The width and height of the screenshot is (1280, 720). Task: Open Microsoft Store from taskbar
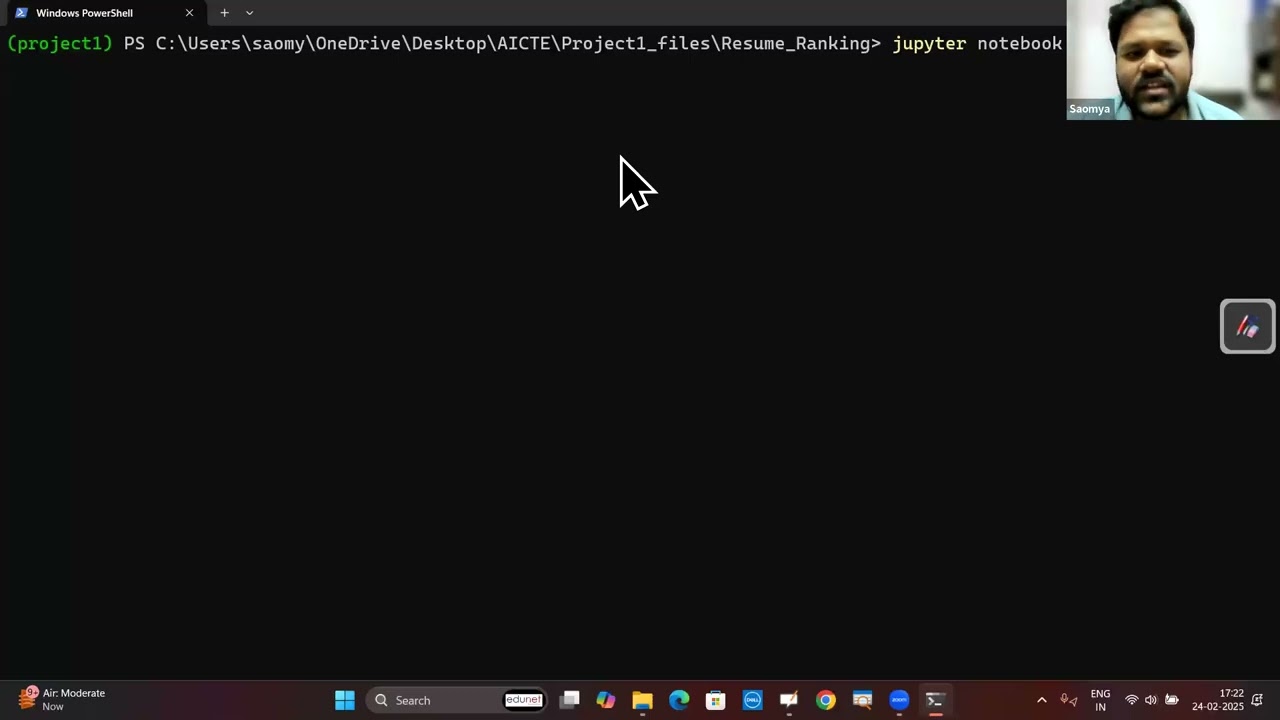[715, 700]
